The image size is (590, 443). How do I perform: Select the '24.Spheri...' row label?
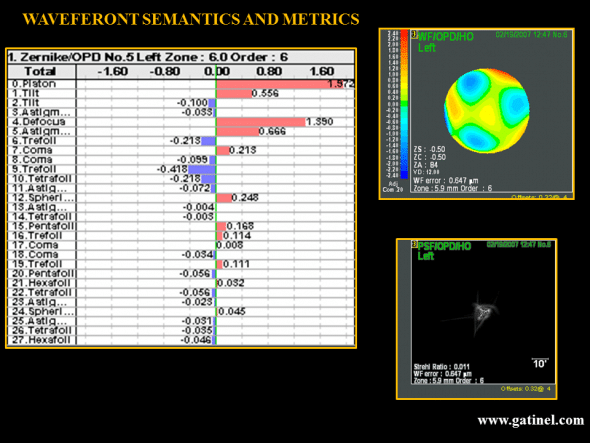pyautogui.click(x=43, y=312)
